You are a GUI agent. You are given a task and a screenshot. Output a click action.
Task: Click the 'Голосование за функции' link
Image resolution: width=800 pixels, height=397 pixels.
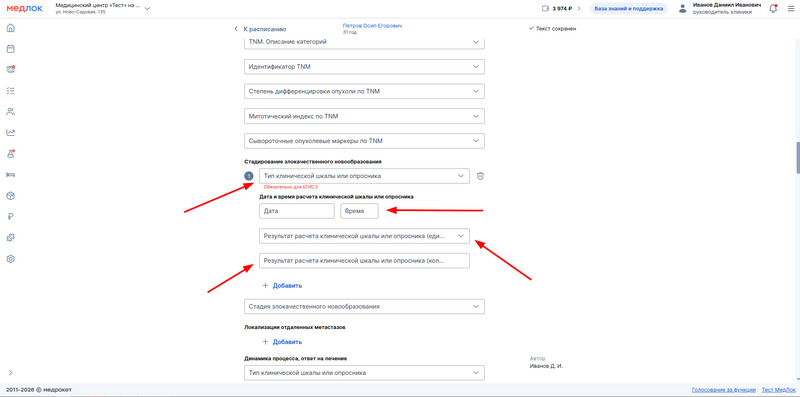[x=723, y=390]
